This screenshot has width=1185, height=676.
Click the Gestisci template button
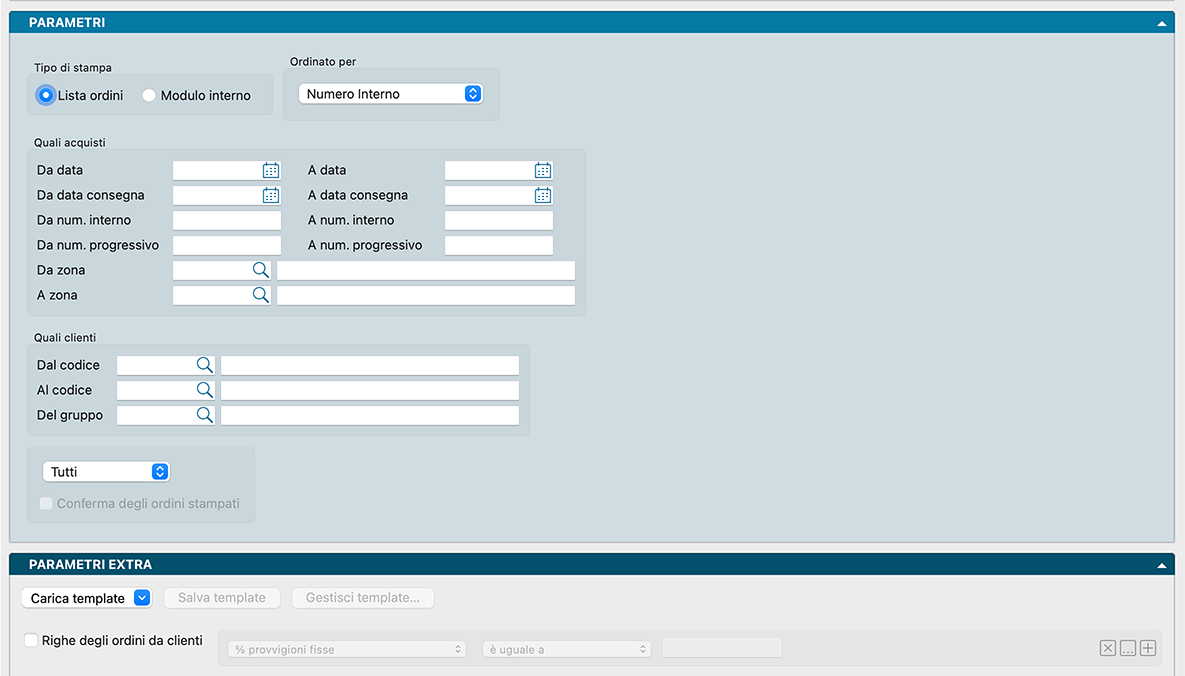coord(363,598)
